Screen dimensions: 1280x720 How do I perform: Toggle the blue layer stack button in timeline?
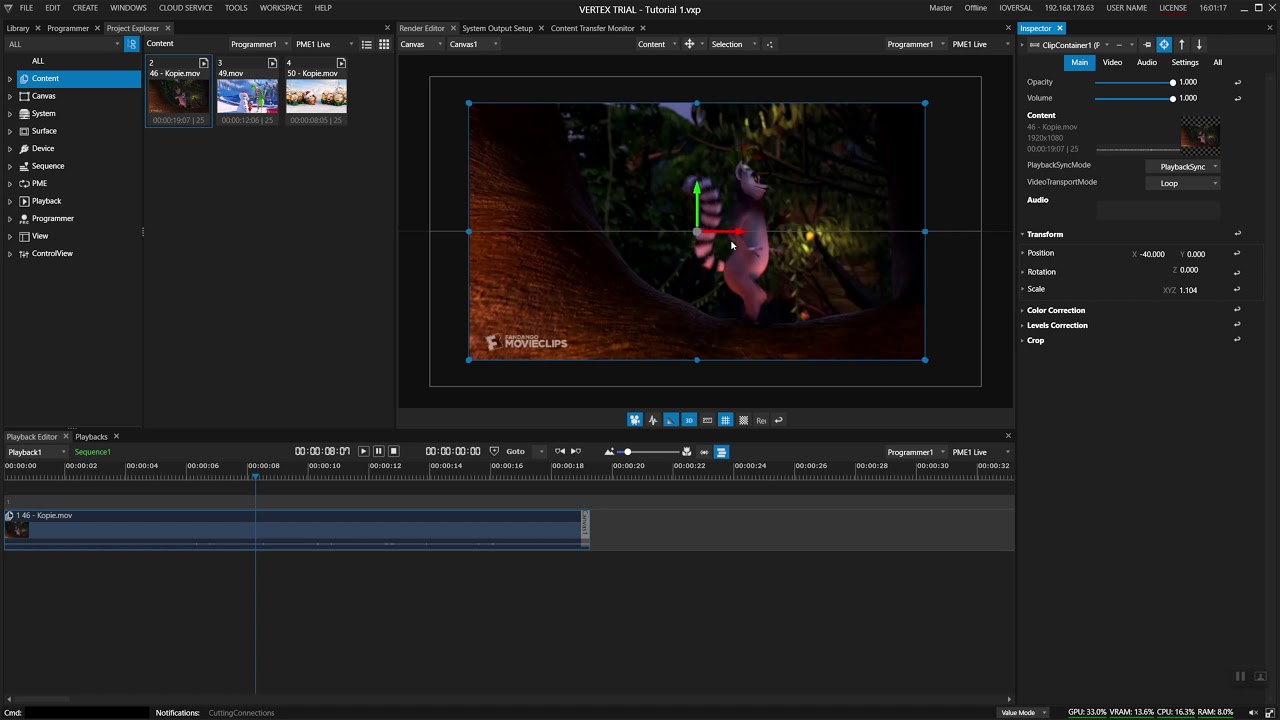pos(721,452)
